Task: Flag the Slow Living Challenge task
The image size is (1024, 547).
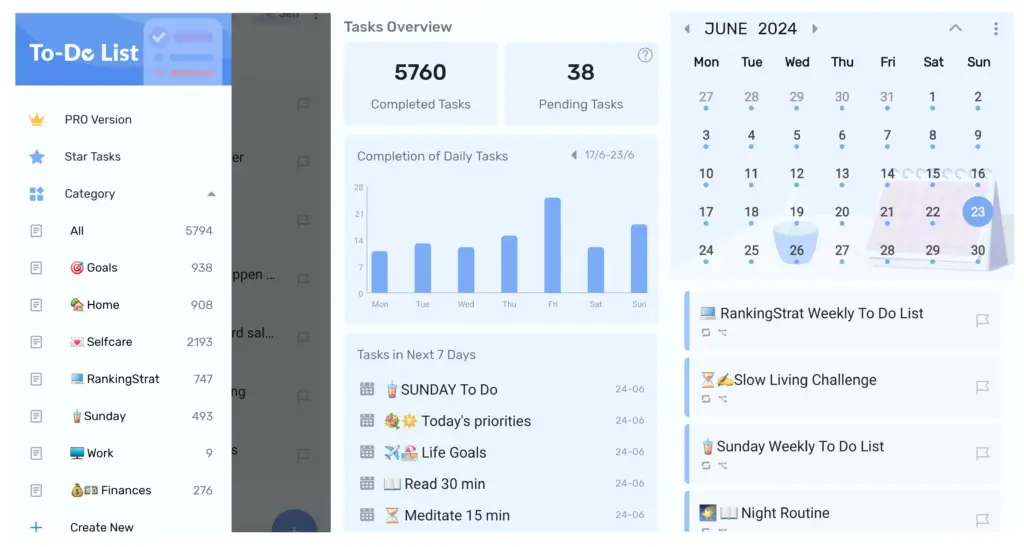Action: click(x=982, y=387)
